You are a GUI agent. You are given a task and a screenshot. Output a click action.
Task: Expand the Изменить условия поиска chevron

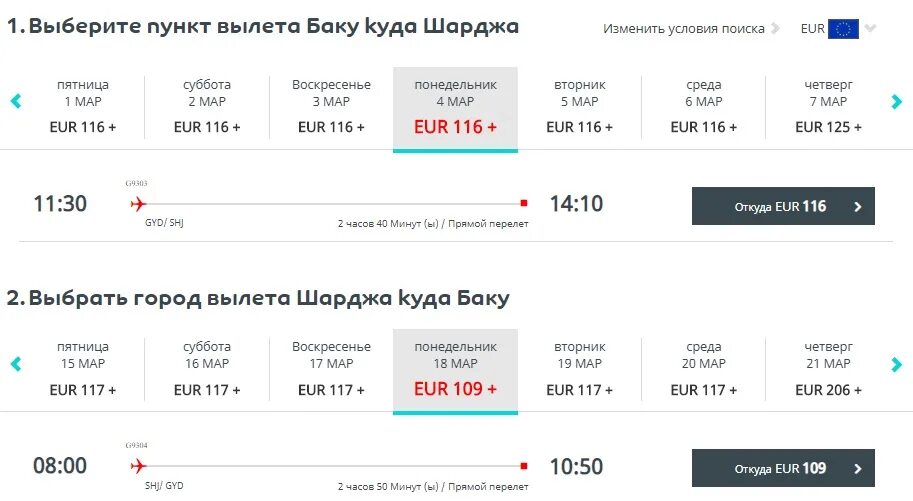(x=775, y=29)
